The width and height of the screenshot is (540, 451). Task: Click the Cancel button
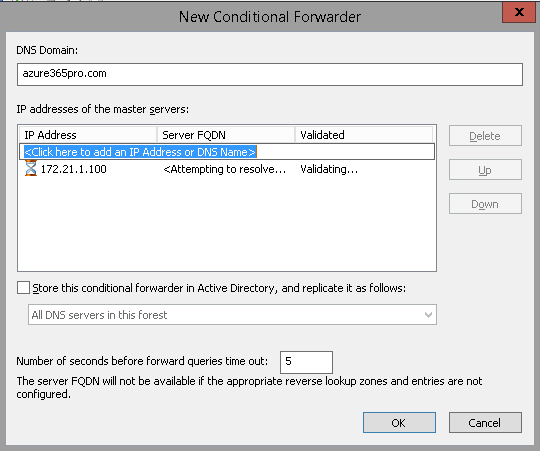(x=485, y=422)
